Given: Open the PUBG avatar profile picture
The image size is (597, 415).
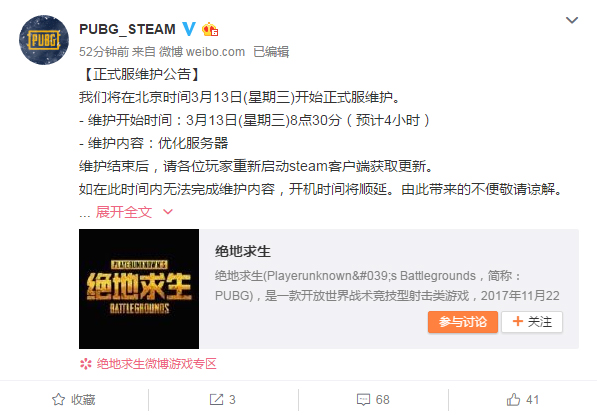Looking at the screenshot, I should [x=44, y=40].
